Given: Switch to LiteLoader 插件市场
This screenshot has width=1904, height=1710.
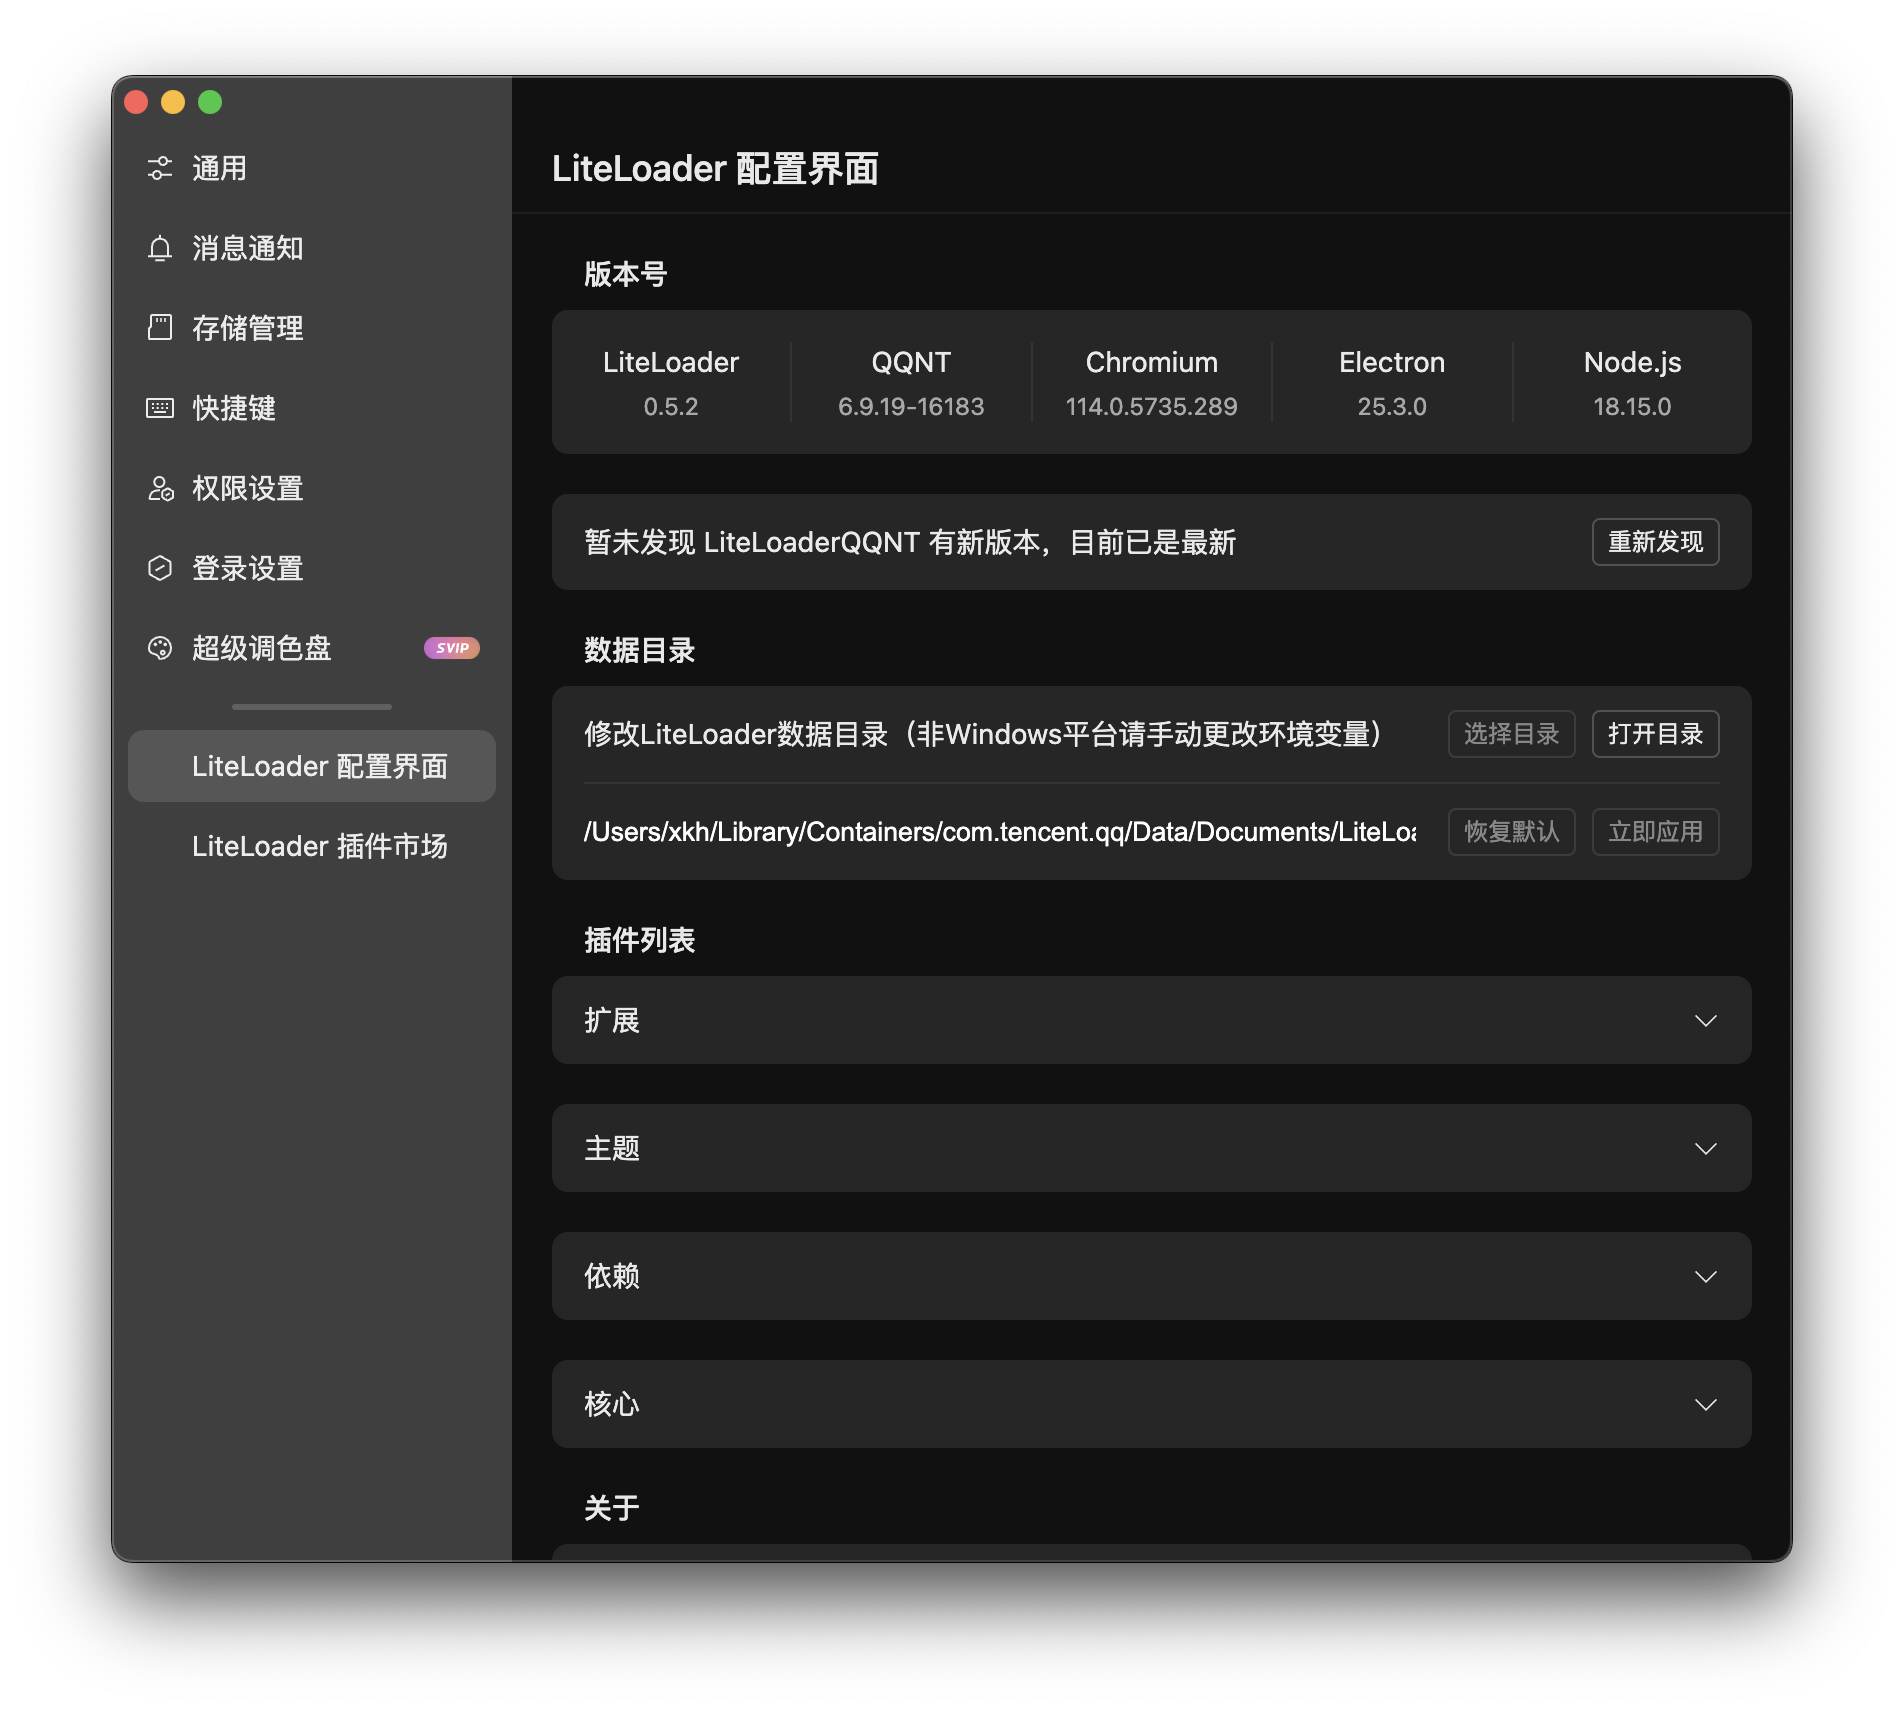Looking at the screenshot, I should click(320, 846).
